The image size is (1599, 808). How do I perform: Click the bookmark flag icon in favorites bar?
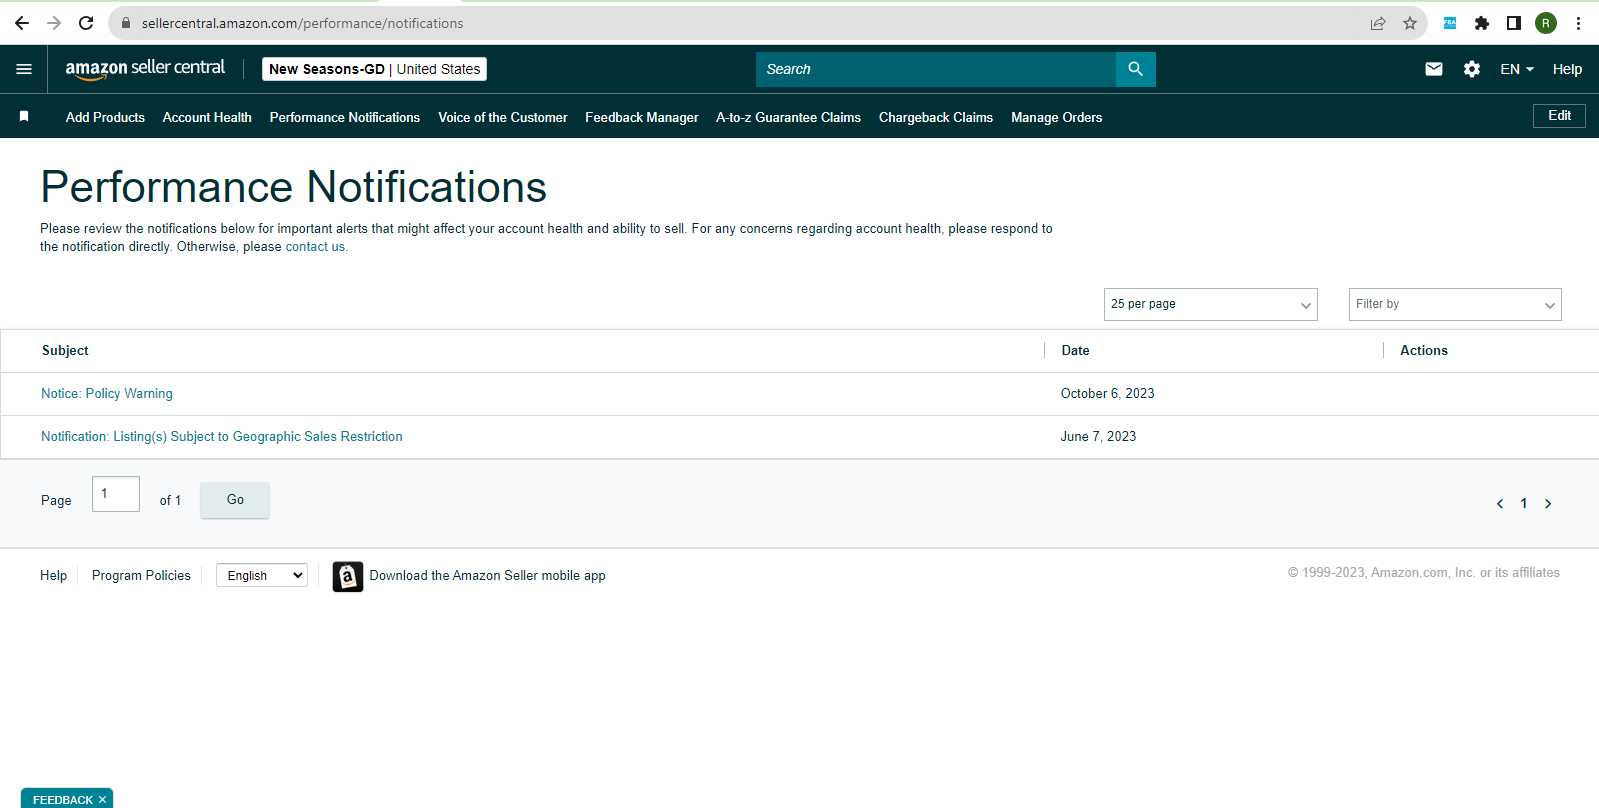point(24,117)
